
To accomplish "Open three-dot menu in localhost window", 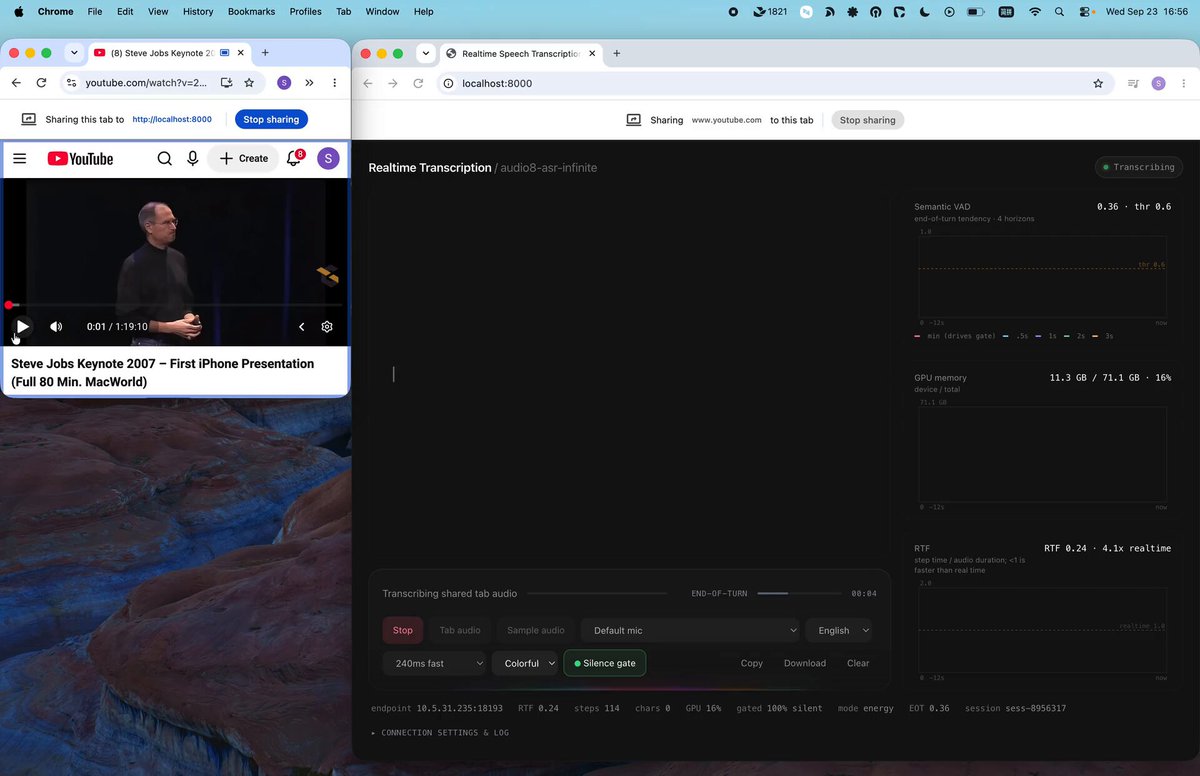I will point(1184,83).
